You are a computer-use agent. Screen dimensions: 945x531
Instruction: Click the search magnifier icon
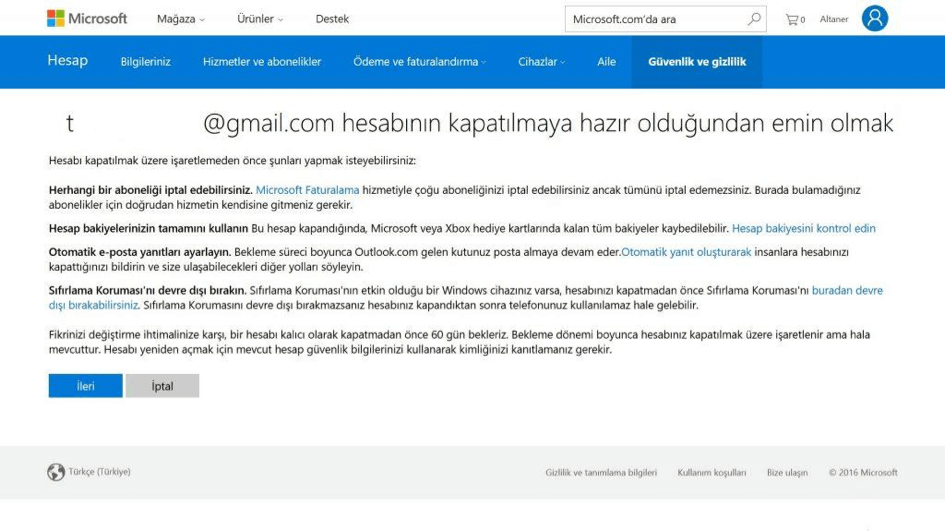[x=754, y=19]
